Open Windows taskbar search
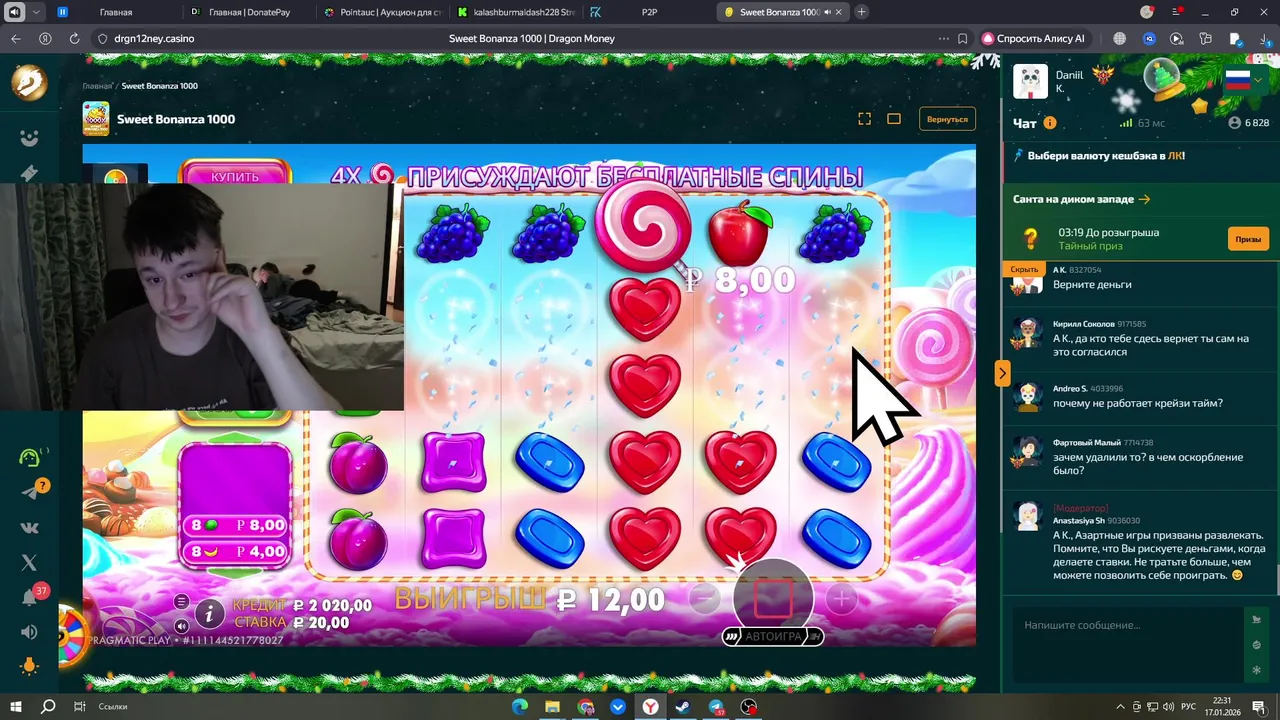The height and width of the screenshot is (720, 1280). (48, 706)
